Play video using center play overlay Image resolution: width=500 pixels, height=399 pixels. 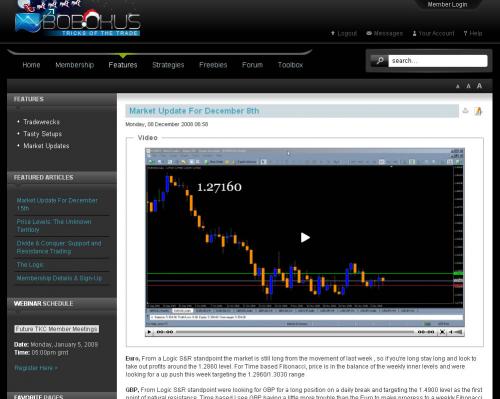(305, 237)
